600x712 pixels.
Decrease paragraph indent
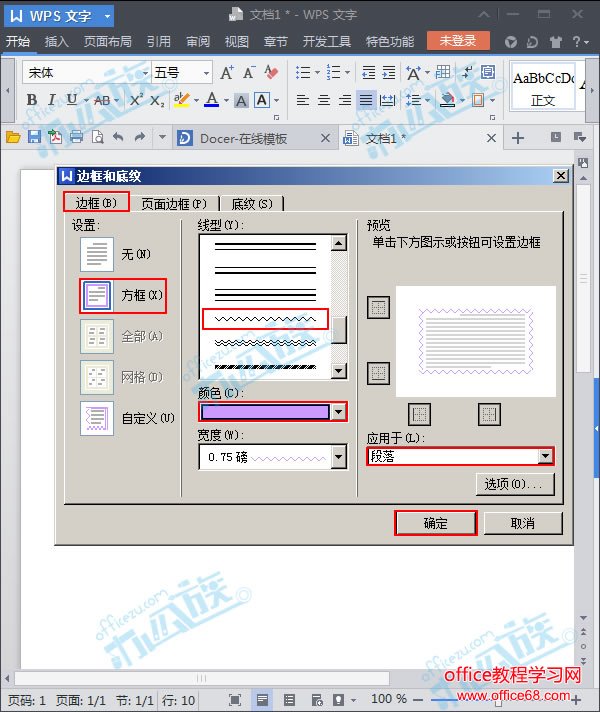tap(368, 72)
